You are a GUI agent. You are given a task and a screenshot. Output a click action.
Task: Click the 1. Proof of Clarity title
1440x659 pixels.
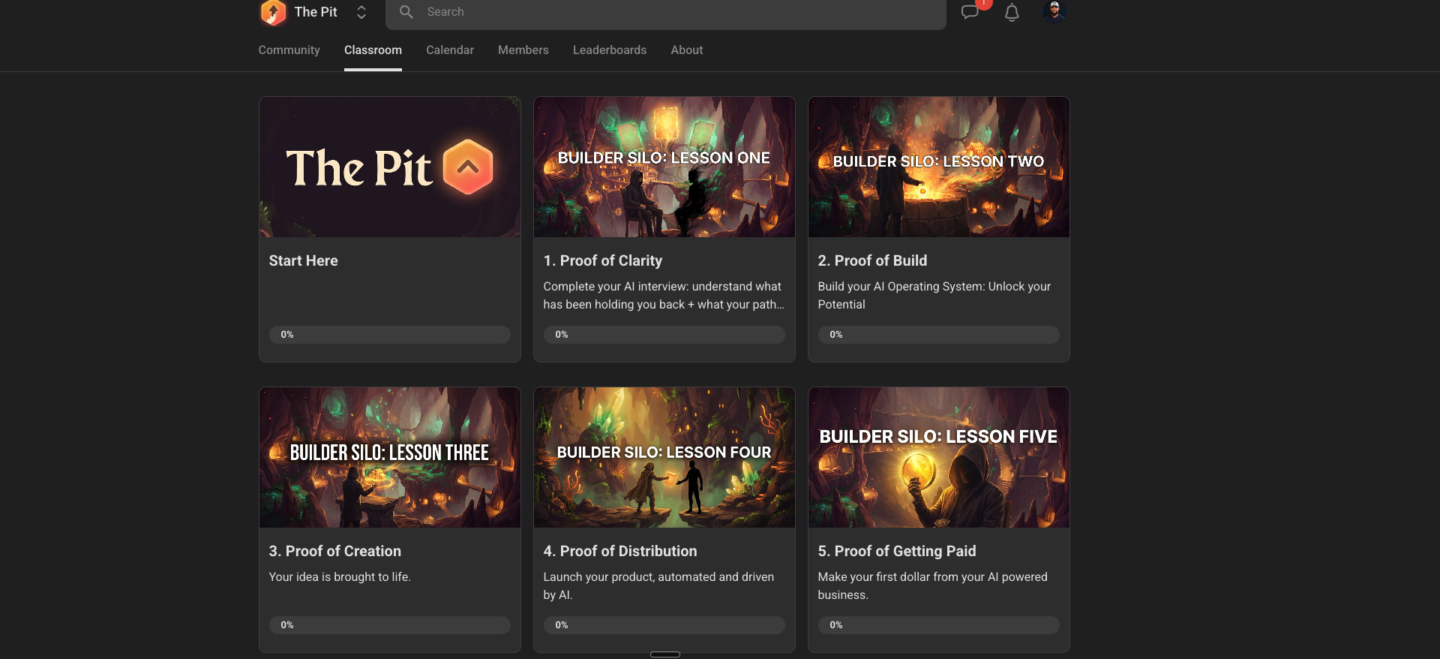603,261
